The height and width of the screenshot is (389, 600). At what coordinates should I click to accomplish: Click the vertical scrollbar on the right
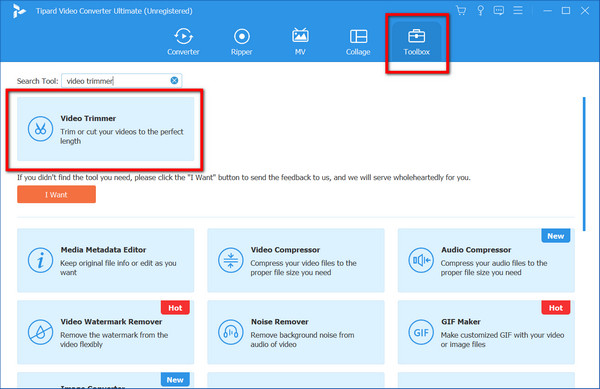(584, 164)
